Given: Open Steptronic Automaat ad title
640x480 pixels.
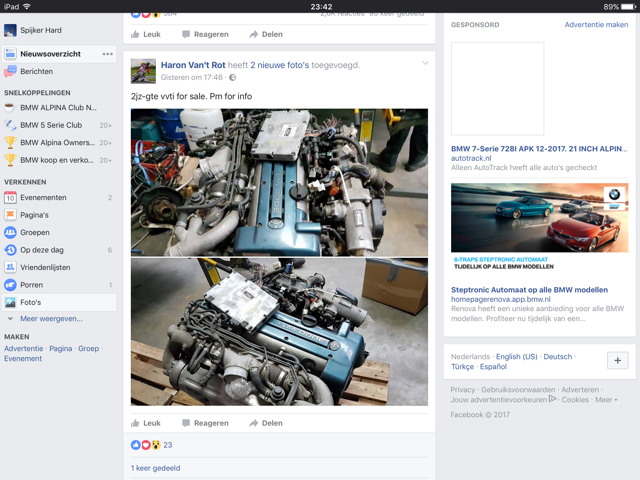Looking at the screenshot, I should [x=529, y=290].
